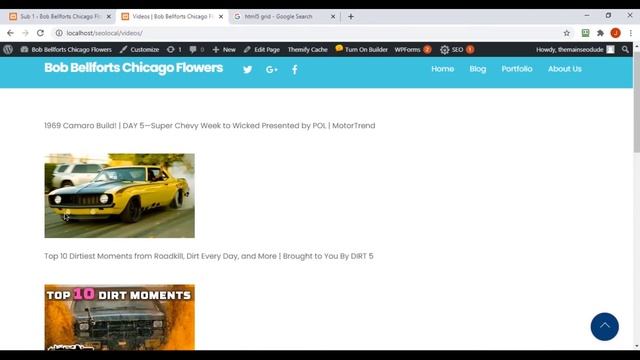Open the About Us nav link
The width and height of the screenshot is (640, 360).
(564, 69)
